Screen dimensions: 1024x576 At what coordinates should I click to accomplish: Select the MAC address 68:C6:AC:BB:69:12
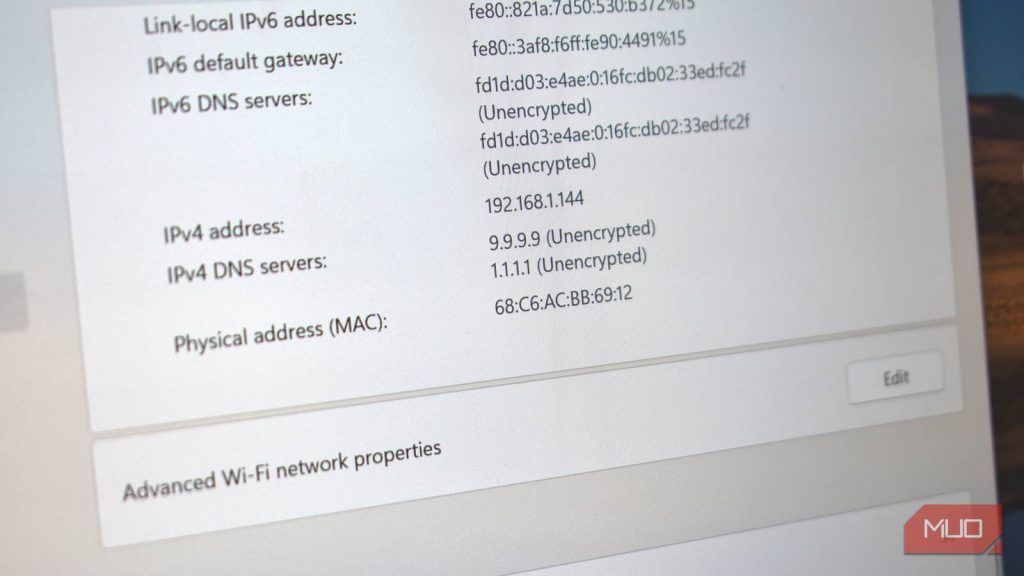(x=563, y=300)
